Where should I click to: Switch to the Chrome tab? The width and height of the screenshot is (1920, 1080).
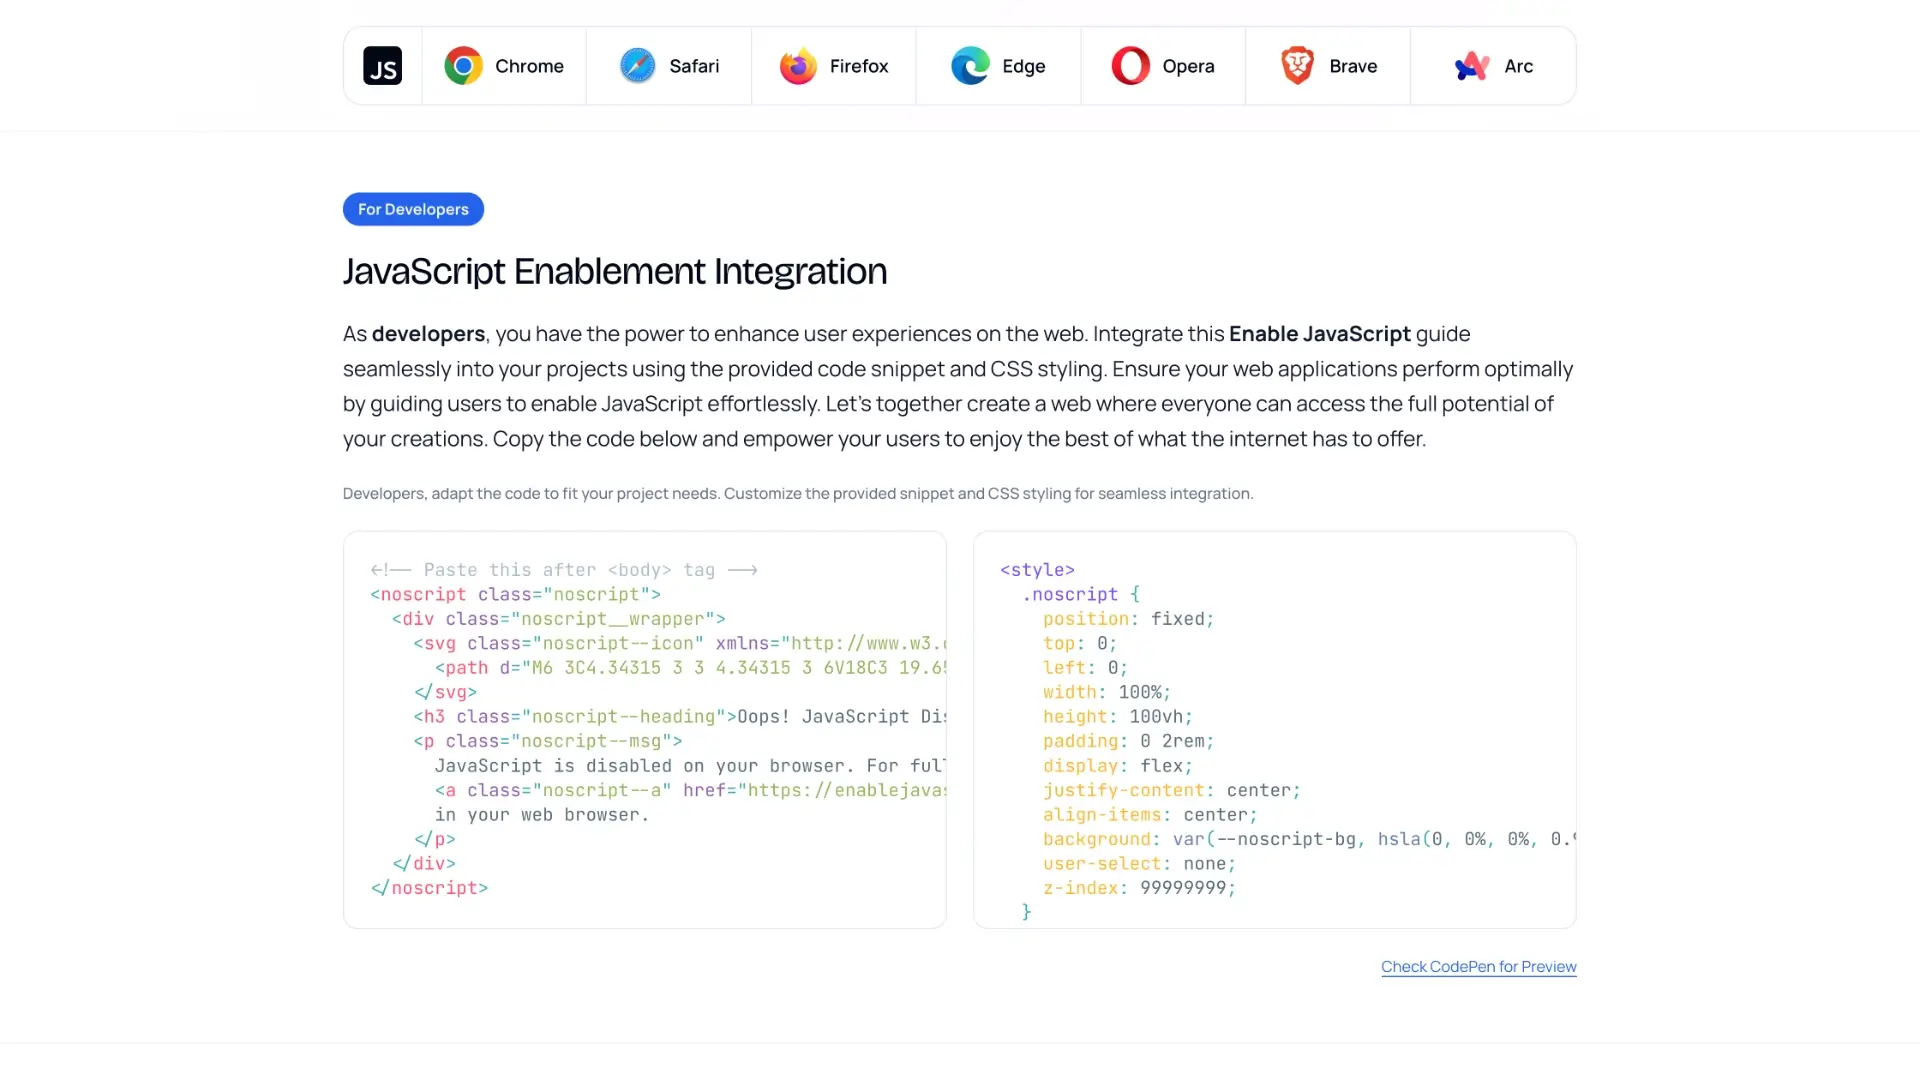point(504,65)
